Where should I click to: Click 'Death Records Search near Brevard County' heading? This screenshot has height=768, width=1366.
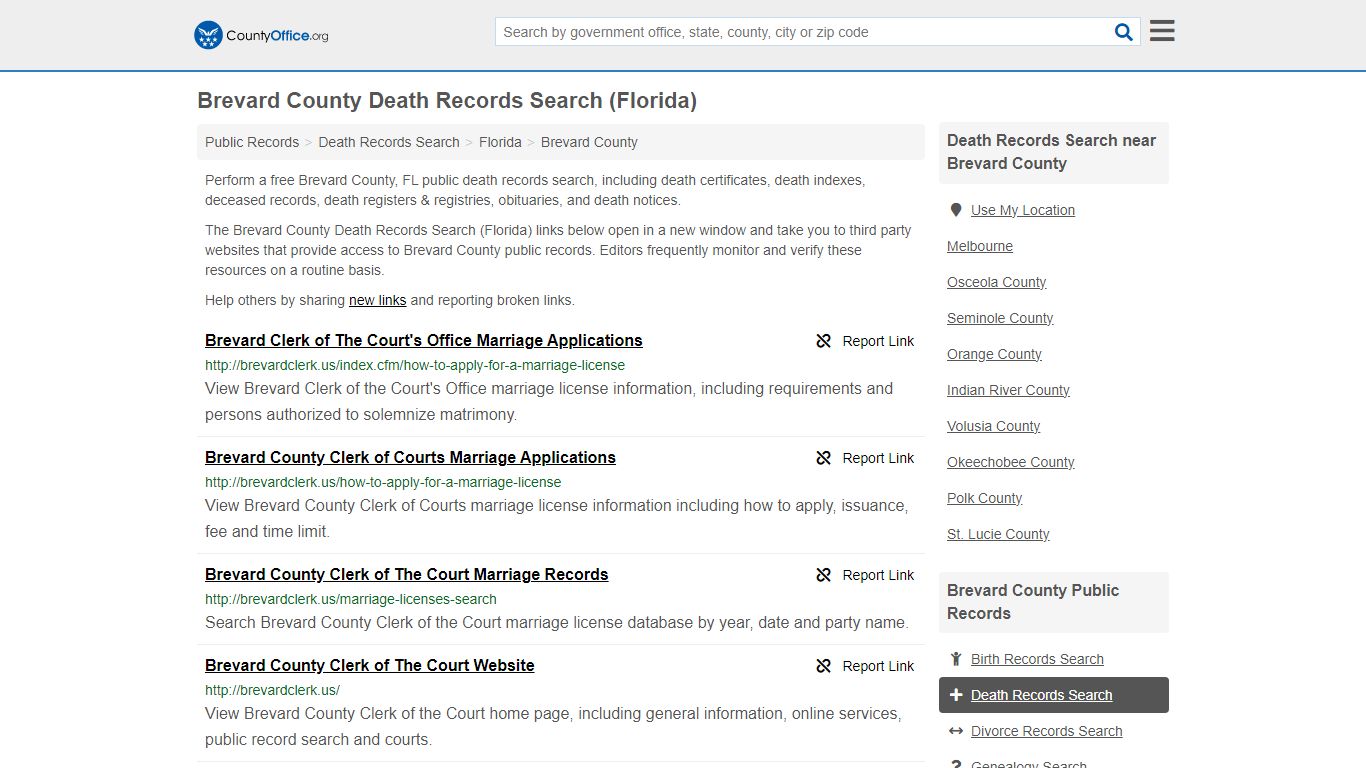[1053, 152]
